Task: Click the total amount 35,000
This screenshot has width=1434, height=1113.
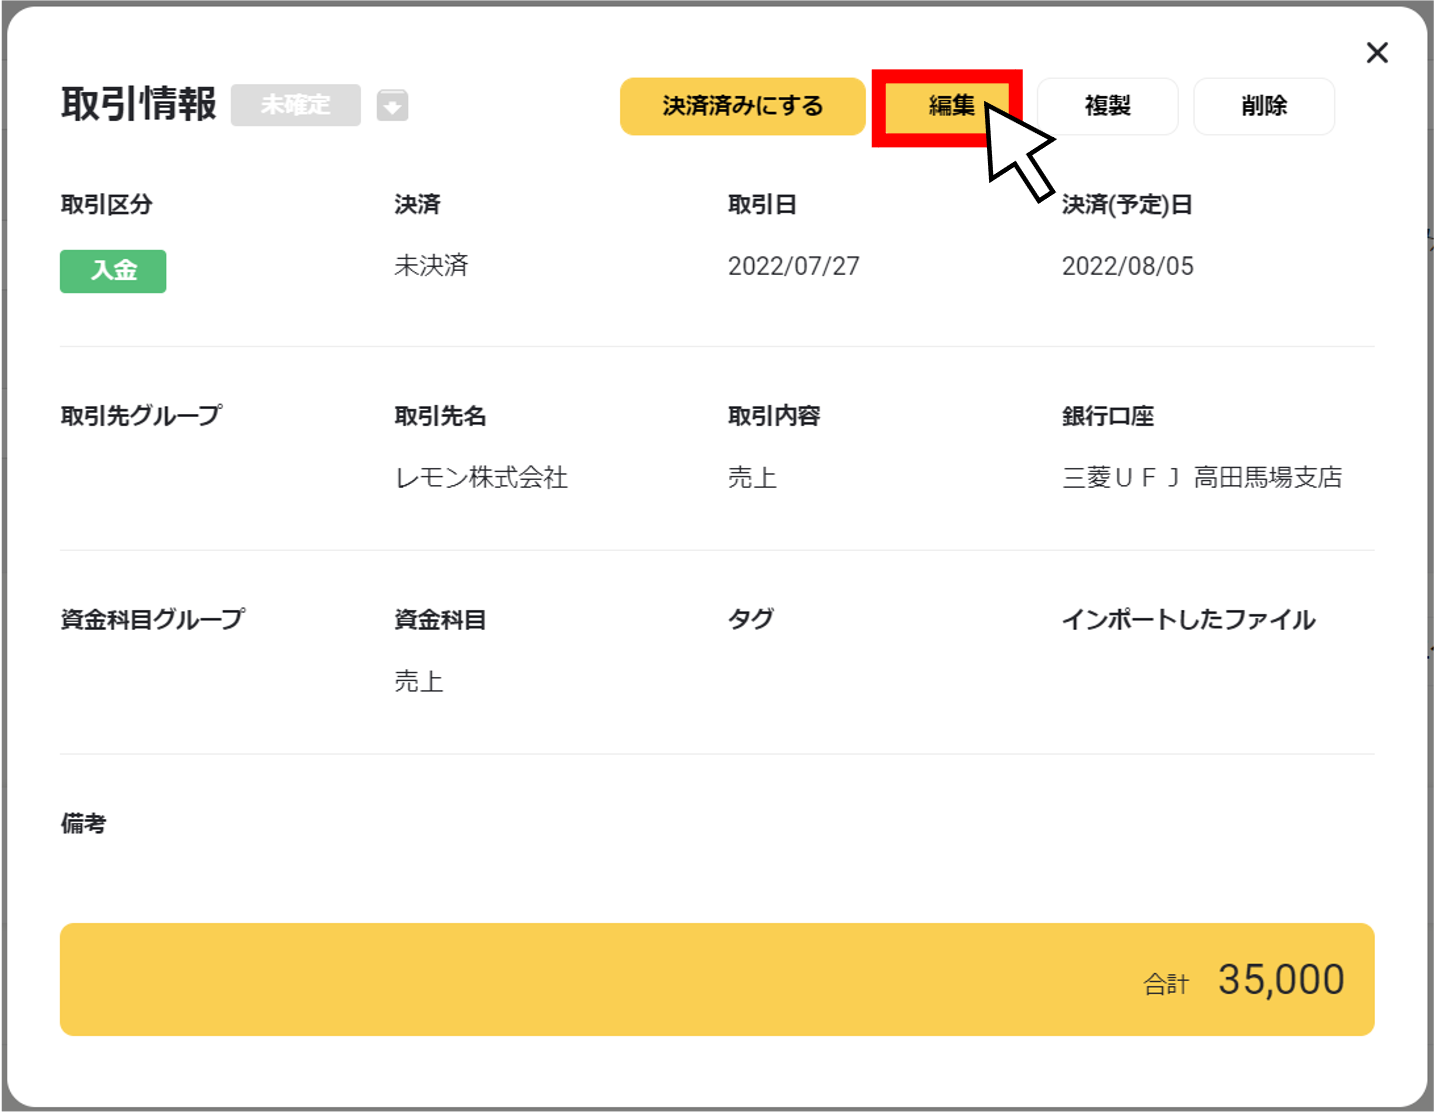Action: tap(1281, 980)
